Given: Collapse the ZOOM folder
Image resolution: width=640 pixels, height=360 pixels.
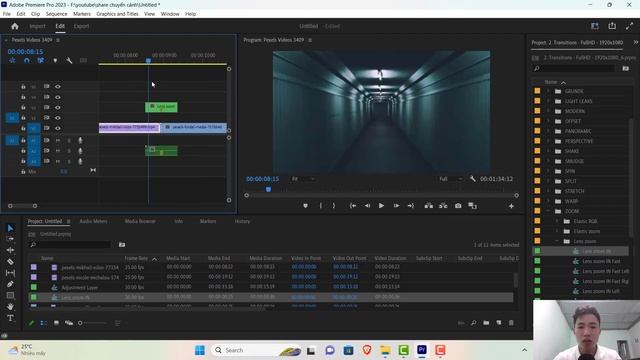Looking at the screenshot, I should click(x=548, y=211).
